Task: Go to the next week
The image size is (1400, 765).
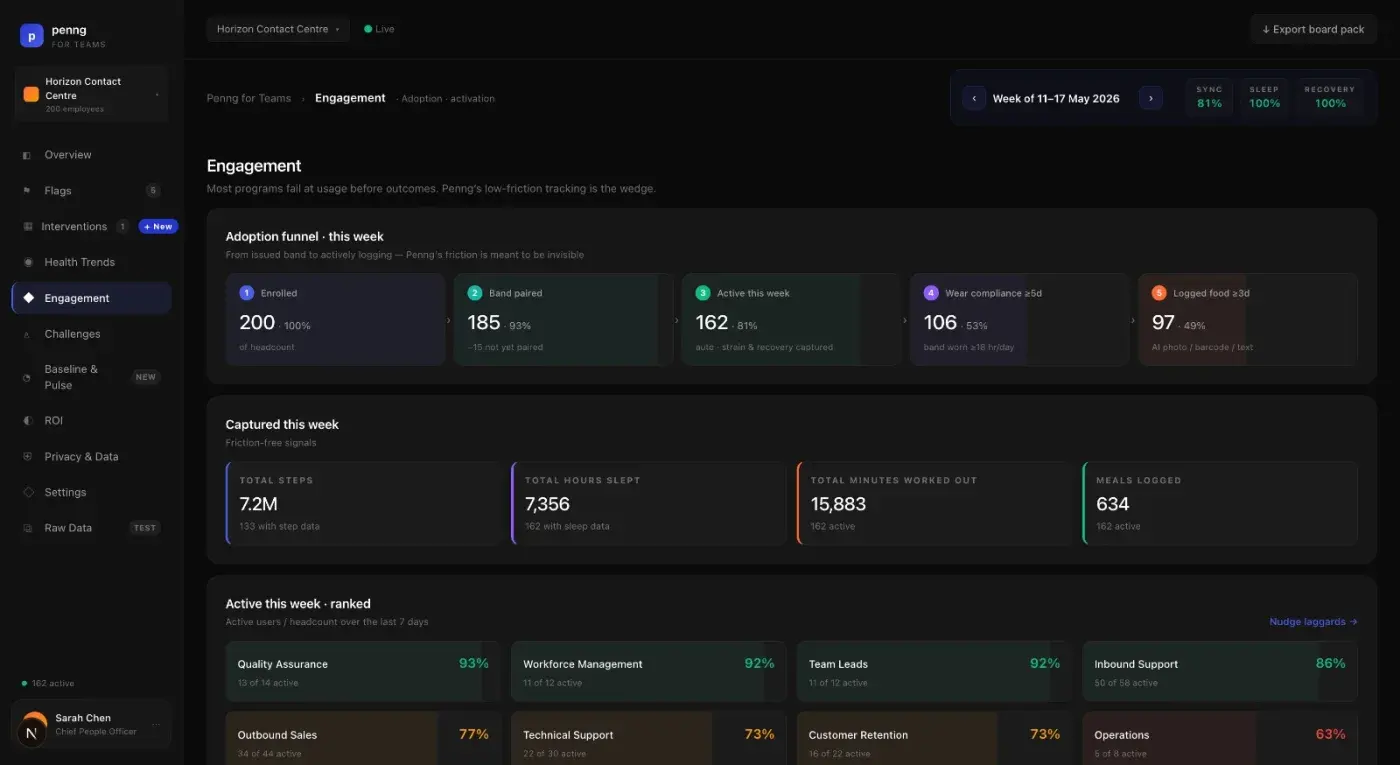Action: [1151, 98]
